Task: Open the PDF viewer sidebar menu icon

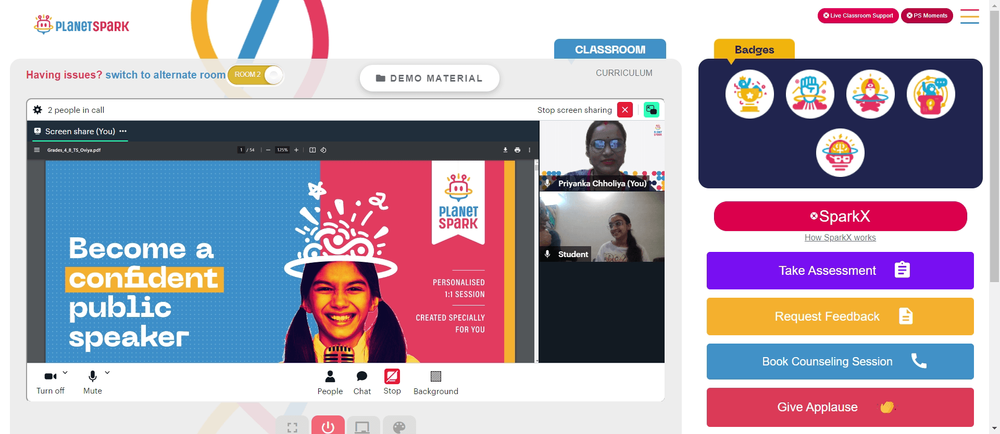Action: pos(37,150)
